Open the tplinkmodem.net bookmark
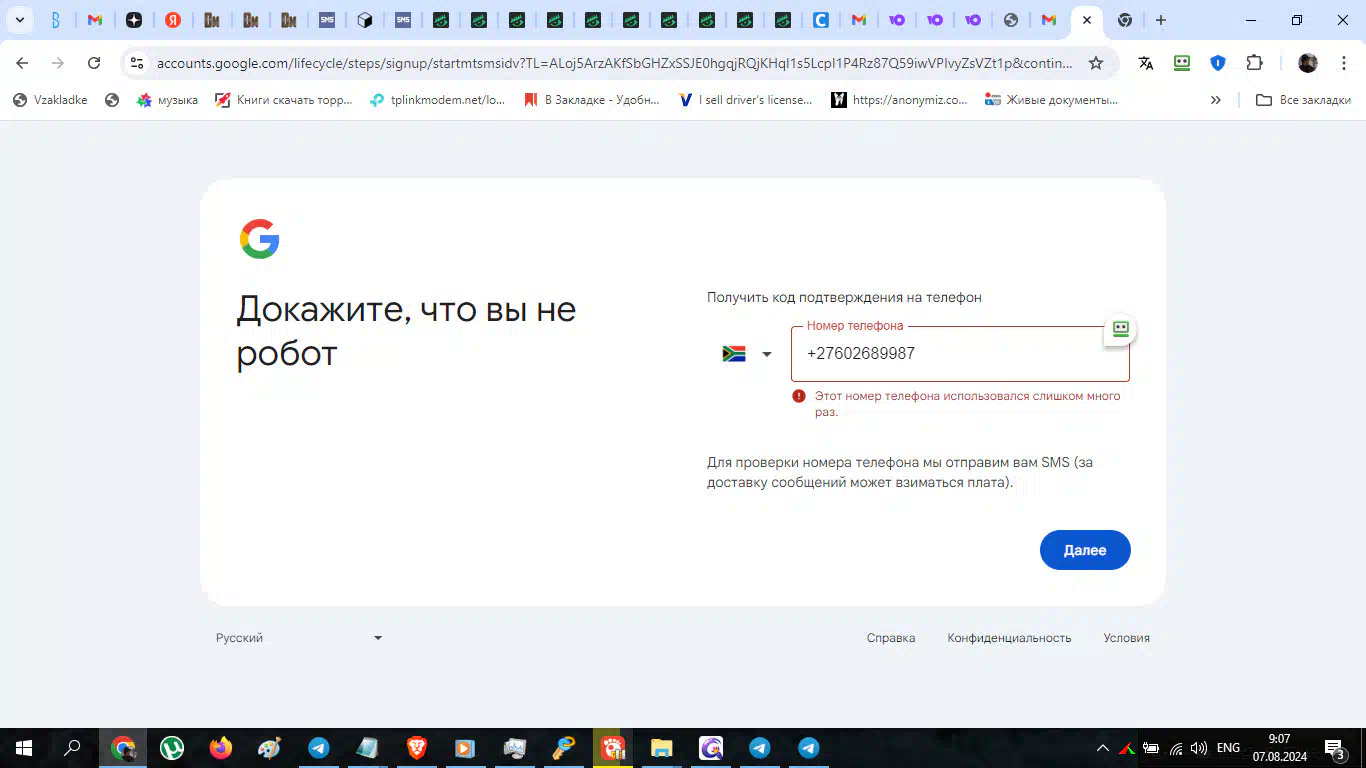This screenshot has width=1366, height=768. tap(438, 100)
